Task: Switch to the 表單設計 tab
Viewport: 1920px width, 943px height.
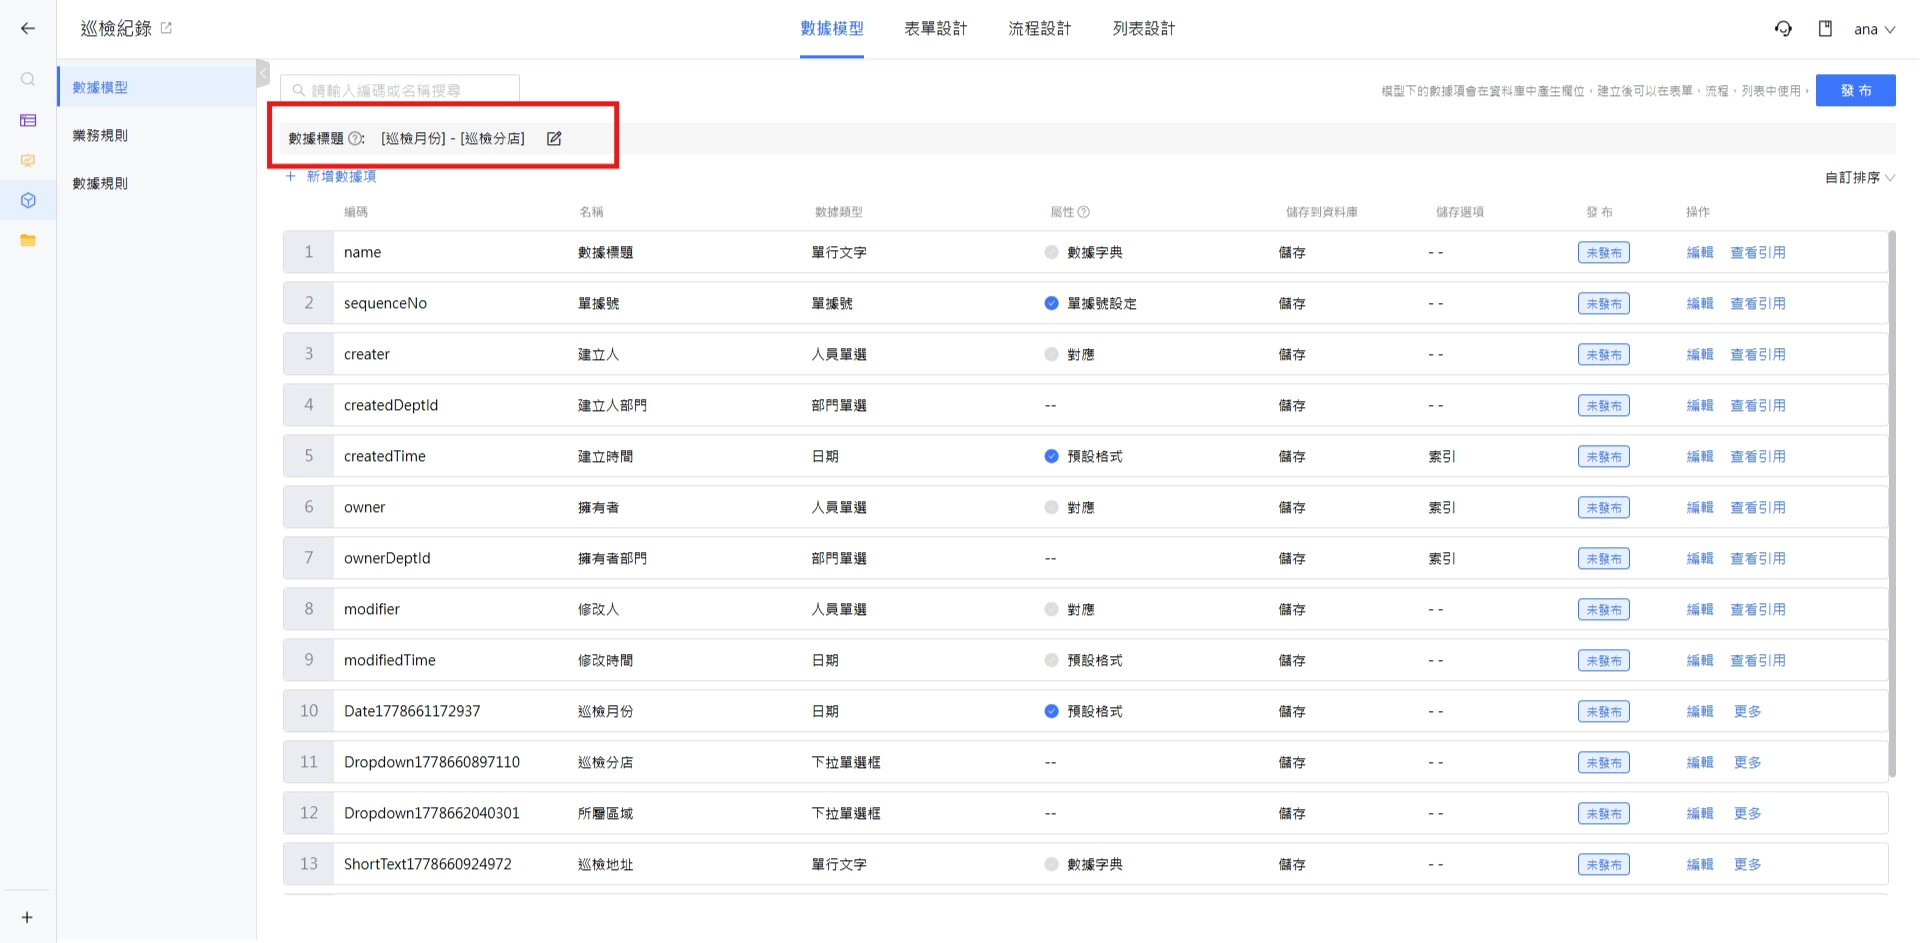Action: click(x=936, y=29)
